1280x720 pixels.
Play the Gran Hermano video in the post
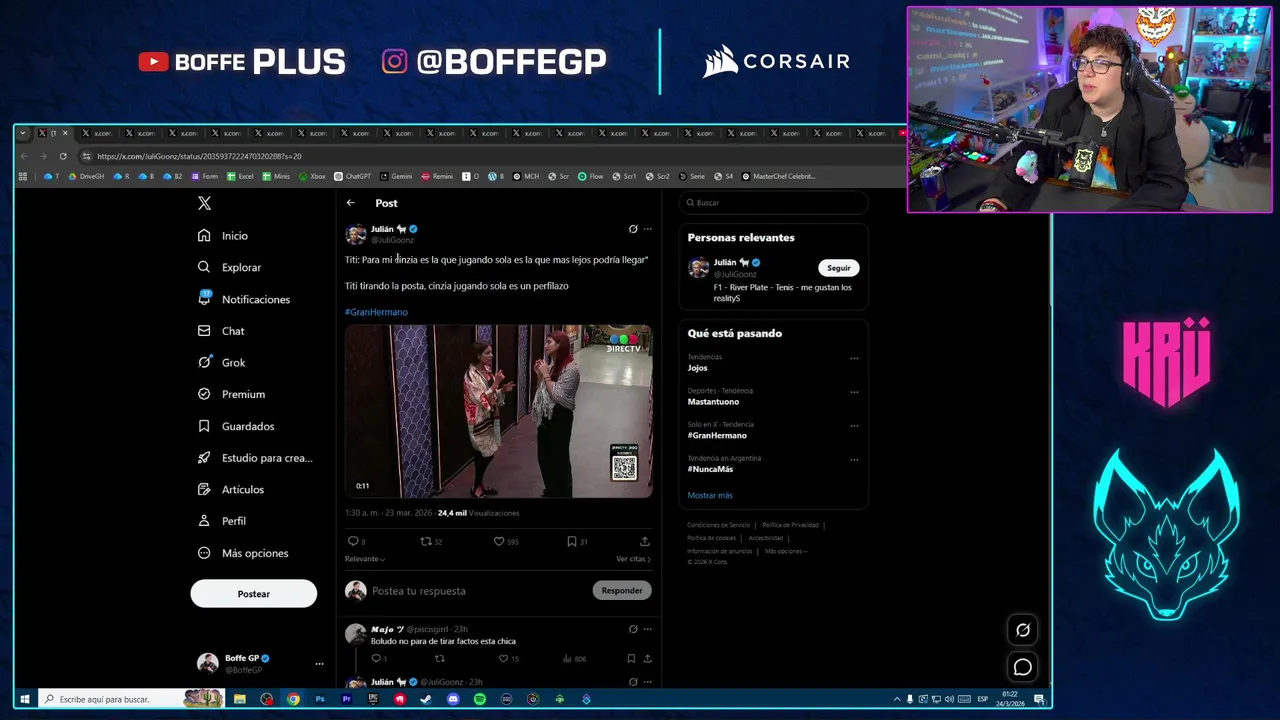(x=499, y=411)
